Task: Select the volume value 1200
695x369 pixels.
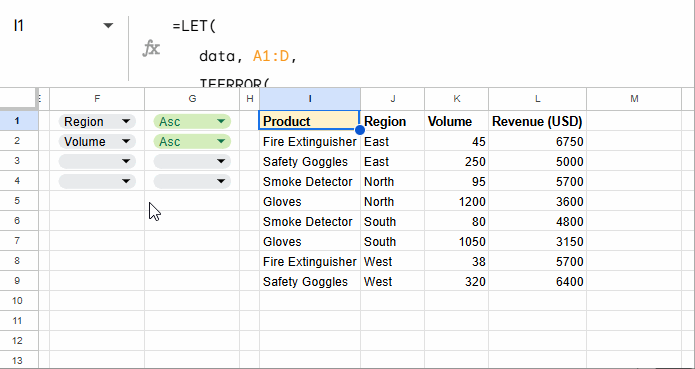Action: click(x=457, y=201)
